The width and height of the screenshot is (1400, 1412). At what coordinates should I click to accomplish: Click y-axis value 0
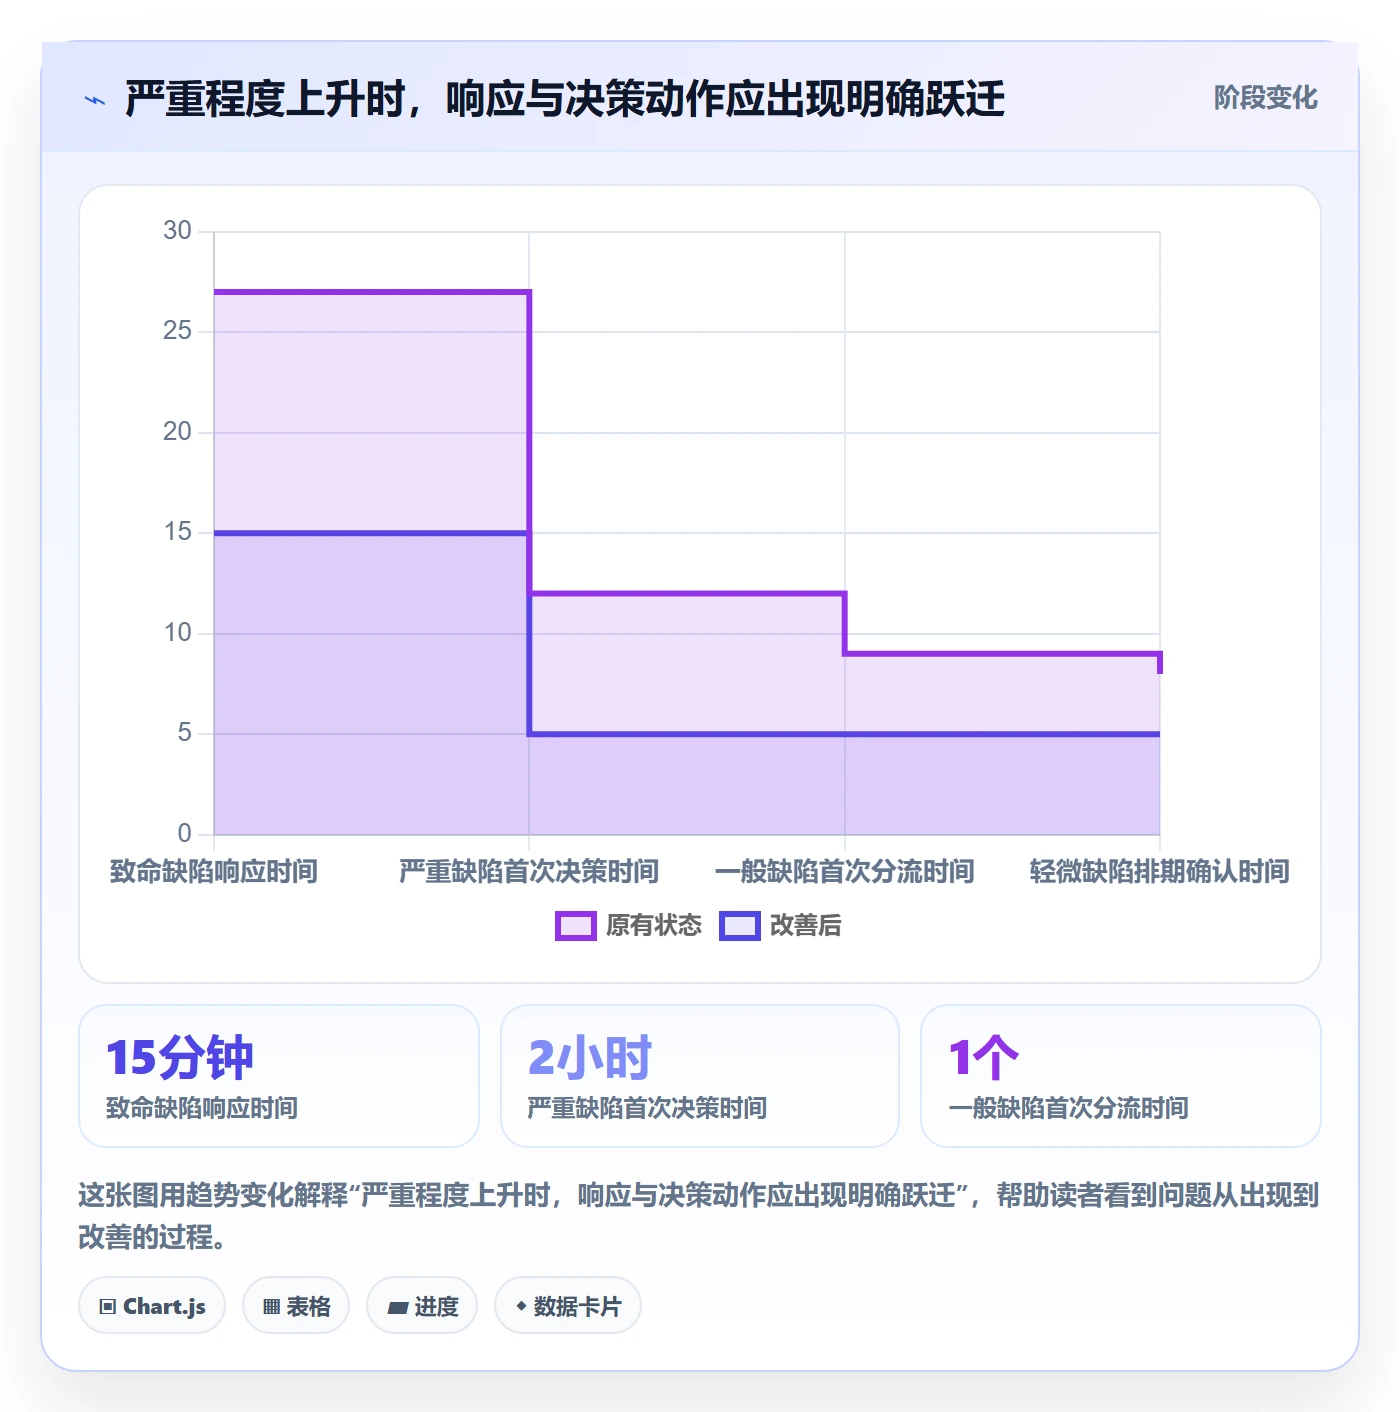point(185,833)
